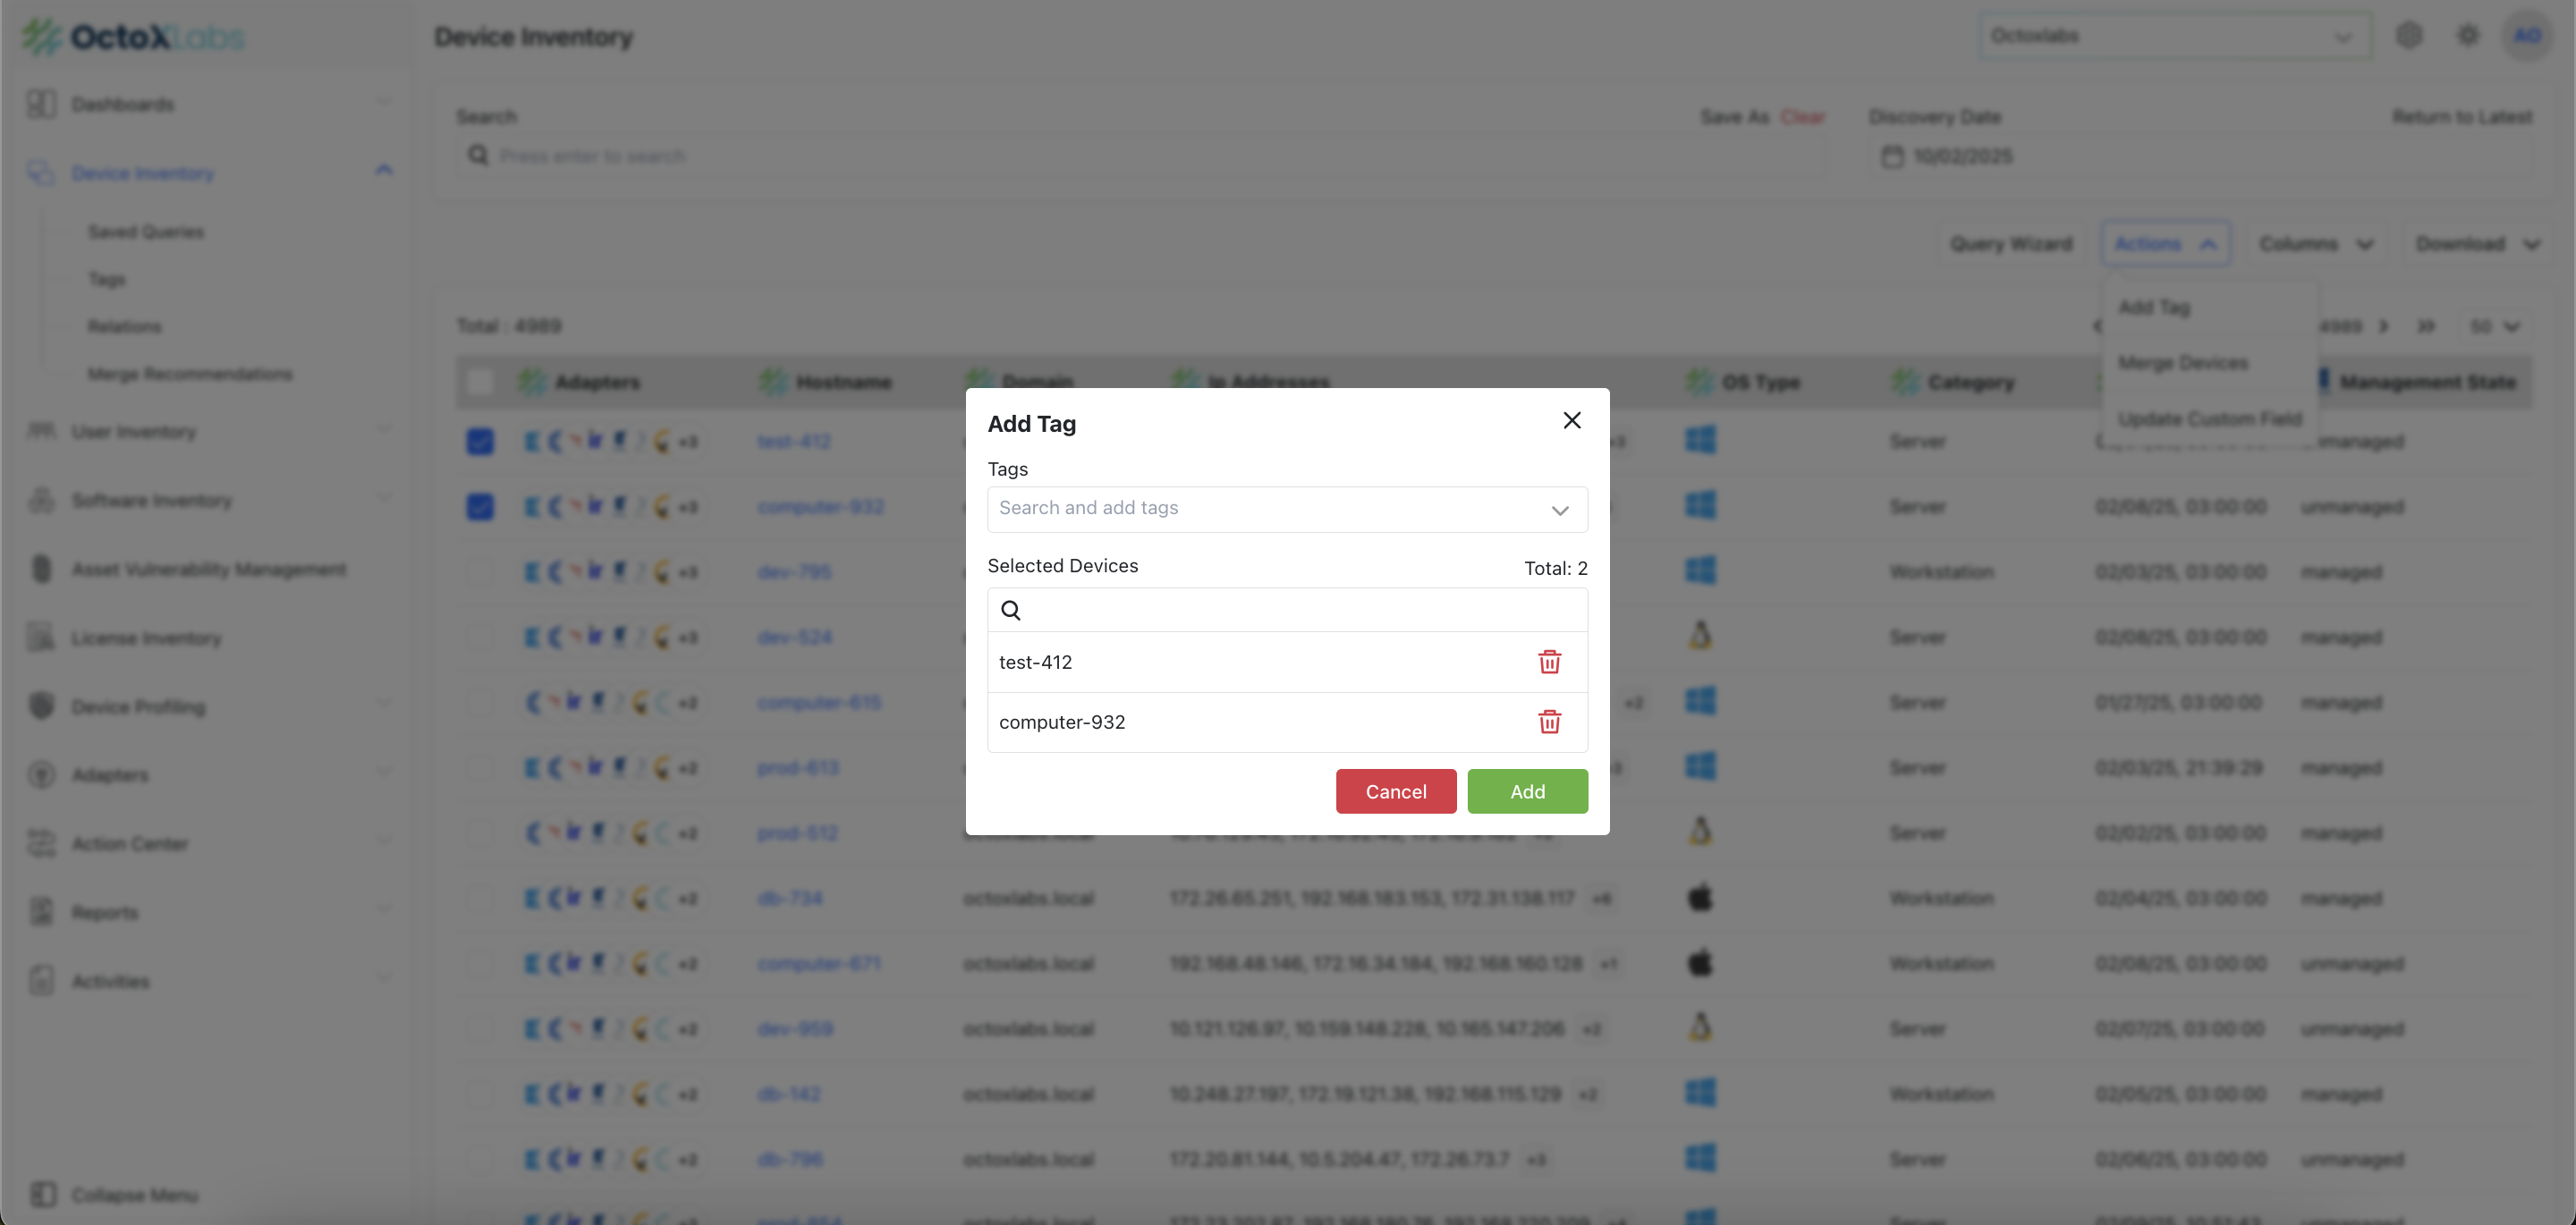The height and width of the screenshot is (1225, 2576).
Task: Choose Merge Devices from Actions menu
Action: 2183,363
